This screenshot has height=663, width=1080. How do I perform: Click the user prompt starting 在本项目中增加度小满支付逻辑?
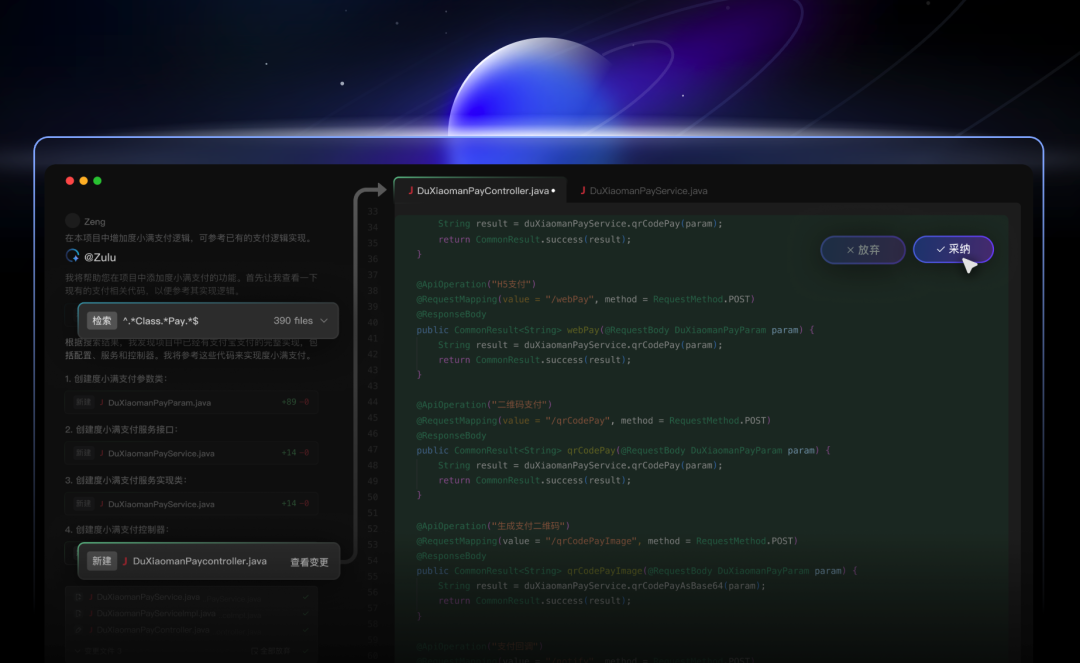pyautogui.click(x=189, y=238)
